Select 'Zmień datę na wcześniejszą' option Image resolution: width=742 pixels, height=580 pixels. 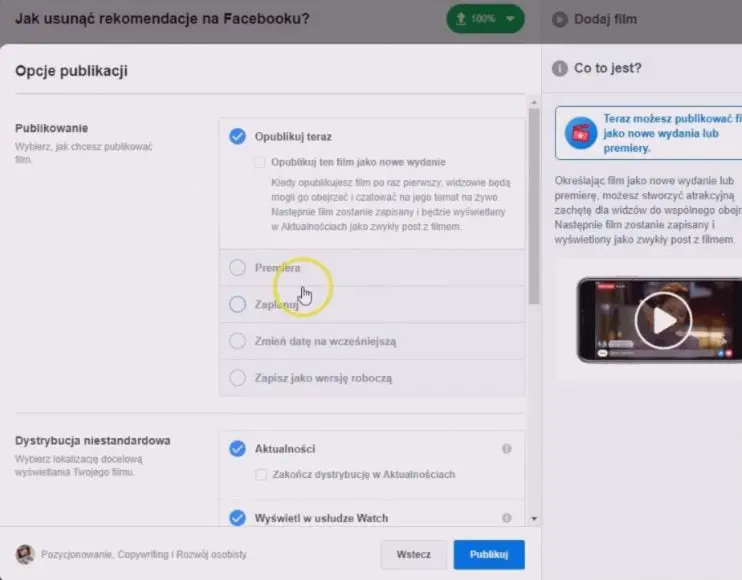237,341
